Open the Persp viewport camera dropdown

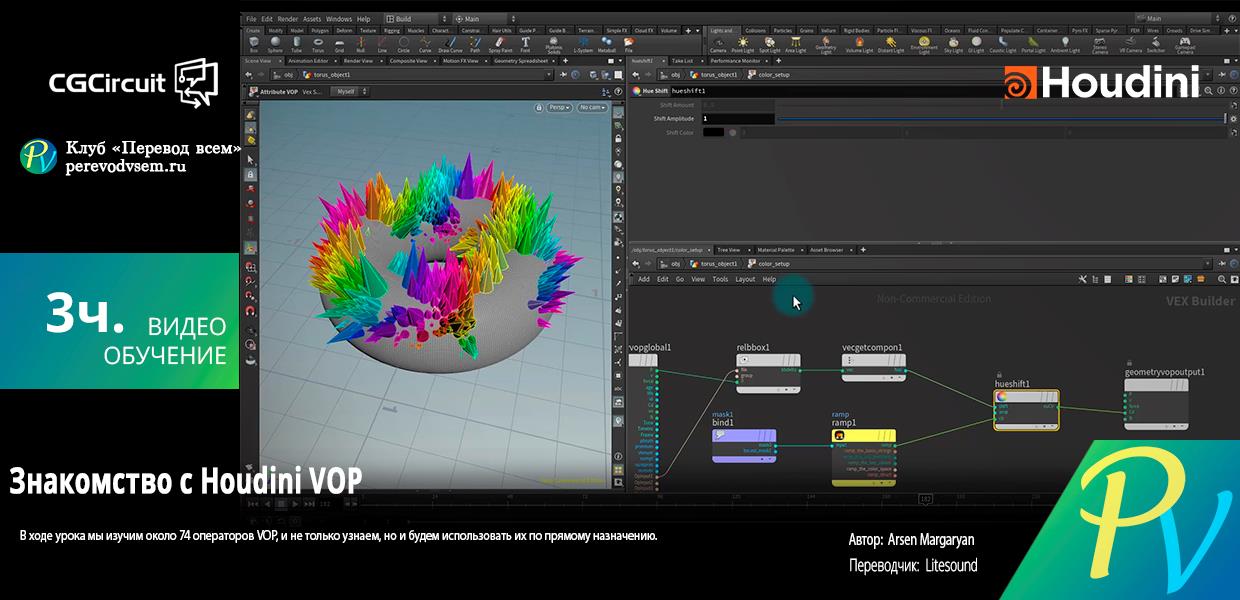(559, 107)
